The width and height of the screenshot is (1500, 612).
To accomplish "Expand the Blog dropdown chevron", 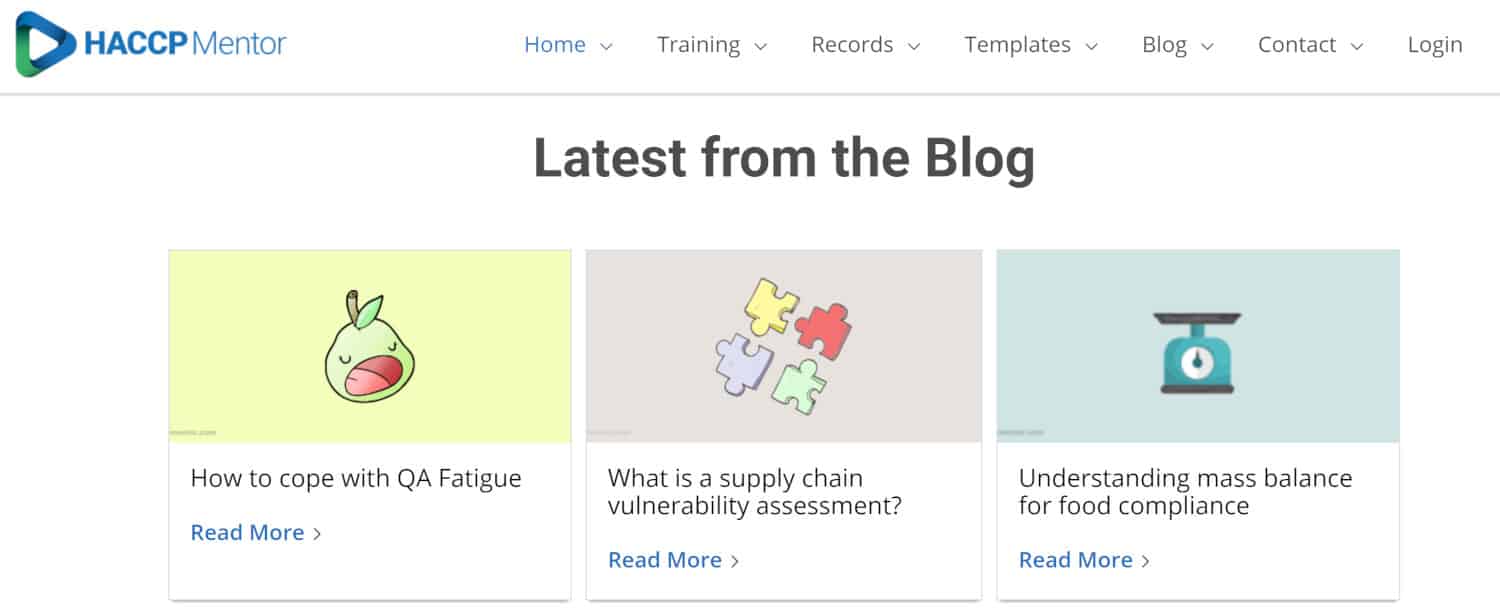I will [x=1207, y=46].
